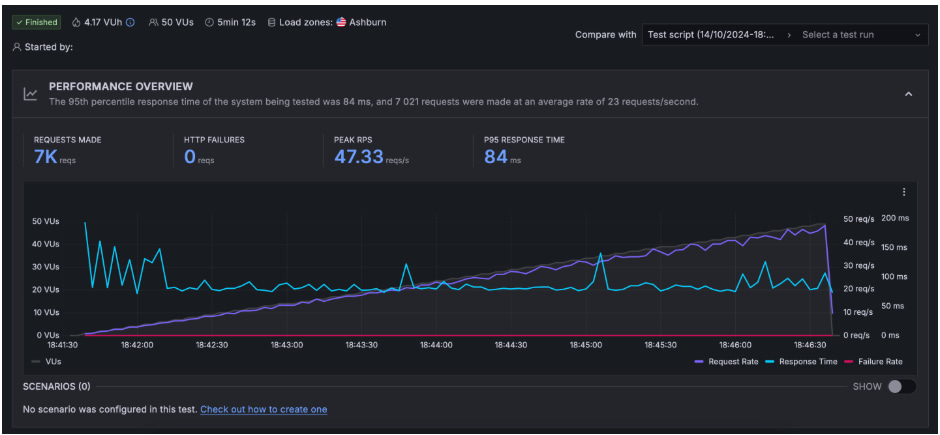Open the 'Select a test run' dropdown
The width and height of the screenshot is (940, 435).
[862, 35]
